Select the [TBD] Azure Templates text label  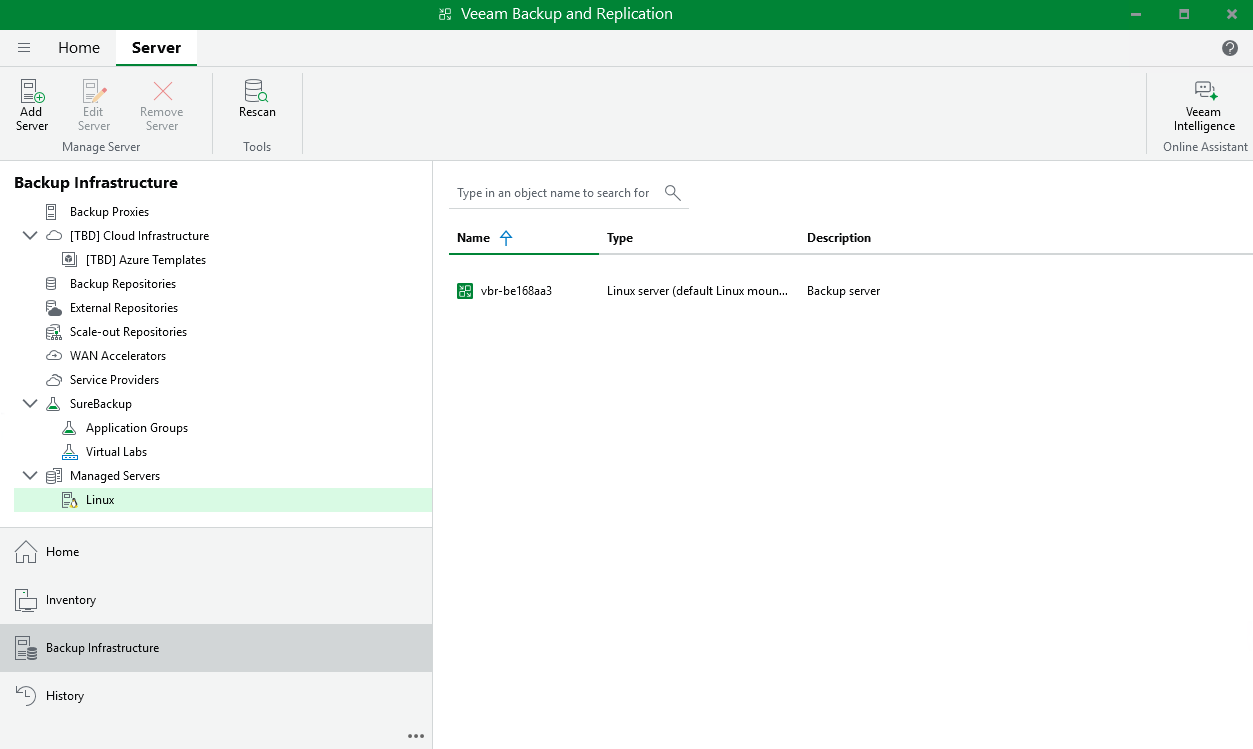146,260
